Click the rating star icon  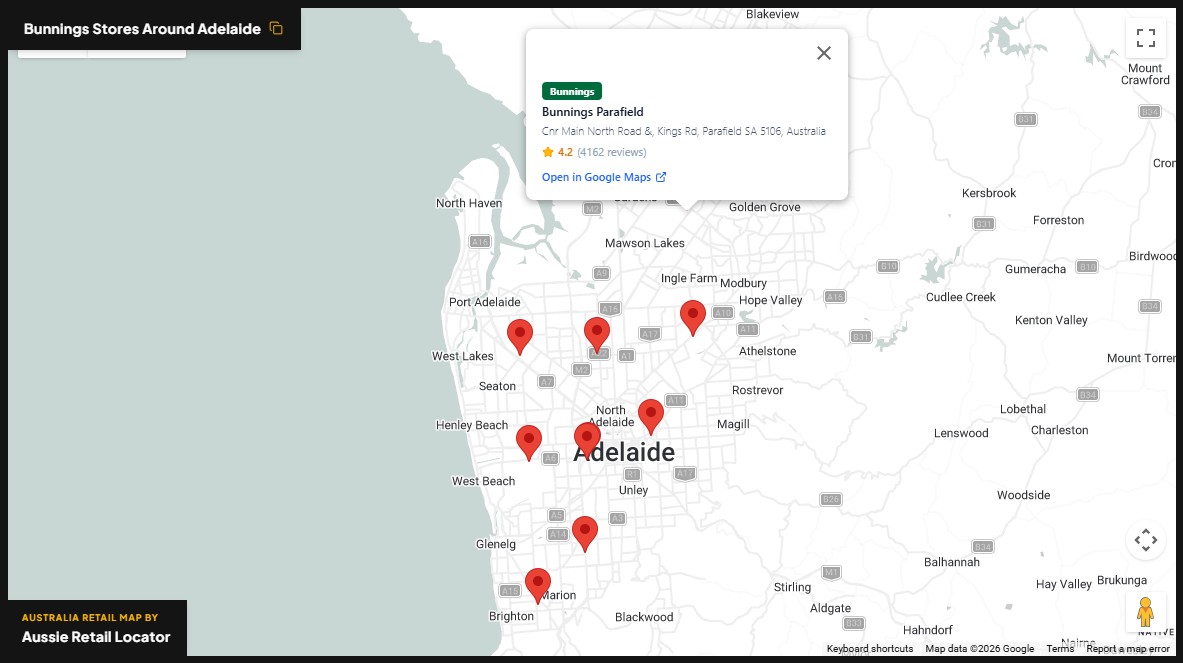(x=548, y=152)
